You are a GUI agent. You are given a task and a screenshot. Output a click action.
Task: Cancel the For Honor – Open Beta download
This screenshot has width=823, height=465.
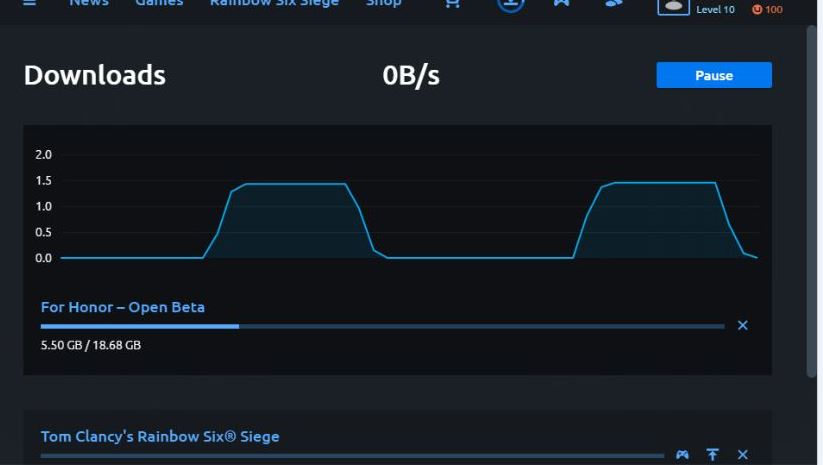point(742,325)
